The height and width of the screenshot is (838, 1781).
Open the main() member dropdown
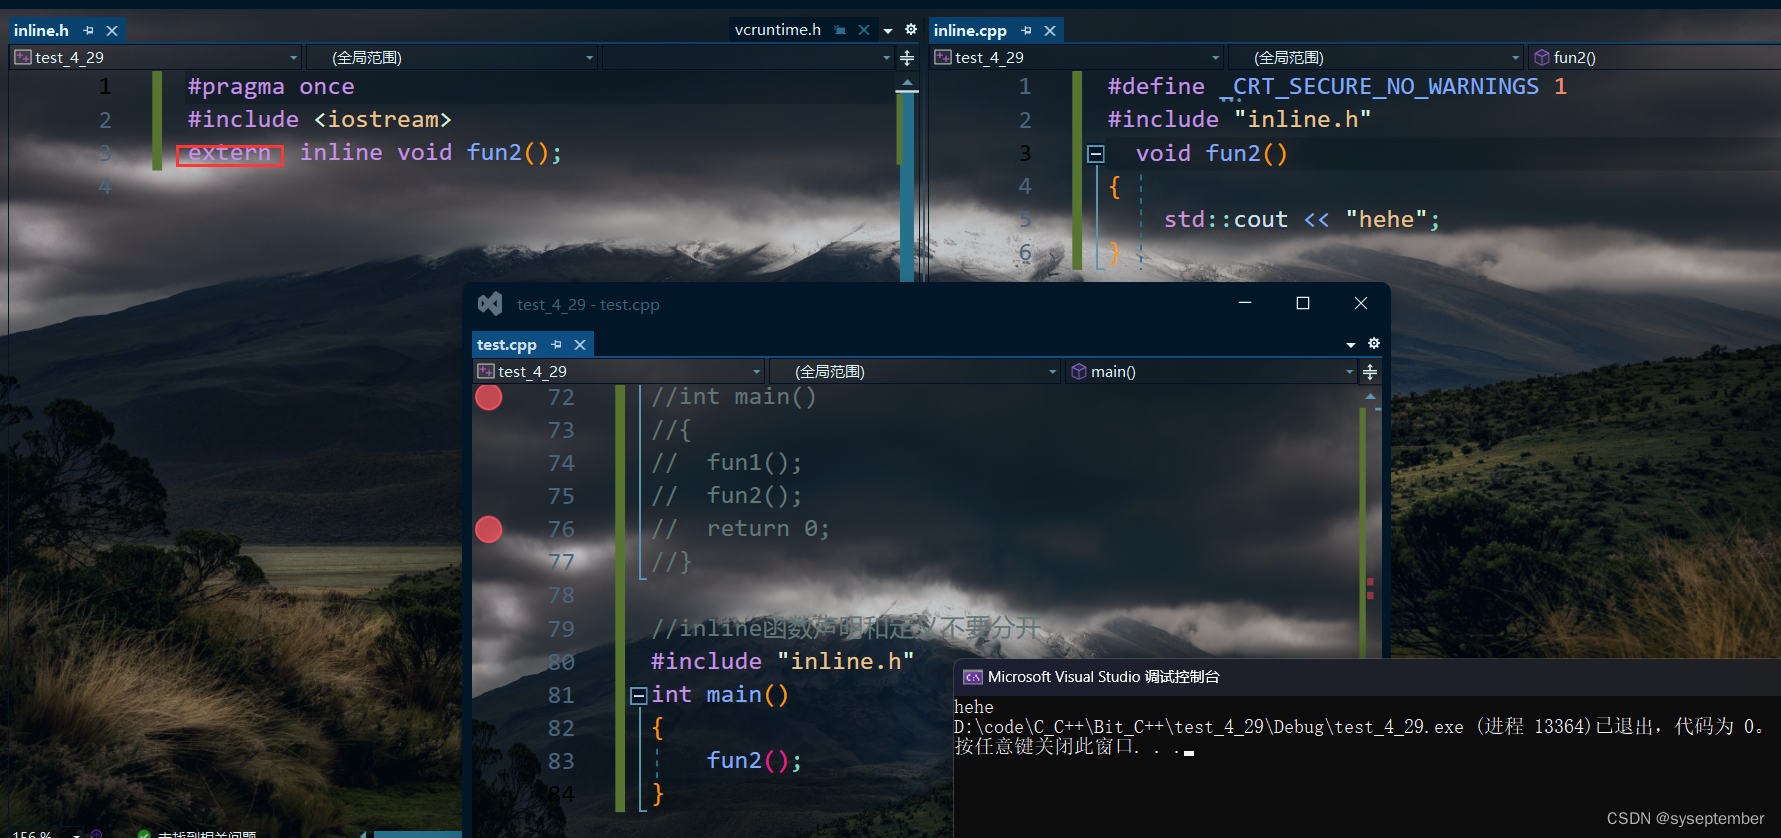point(1211,372)
